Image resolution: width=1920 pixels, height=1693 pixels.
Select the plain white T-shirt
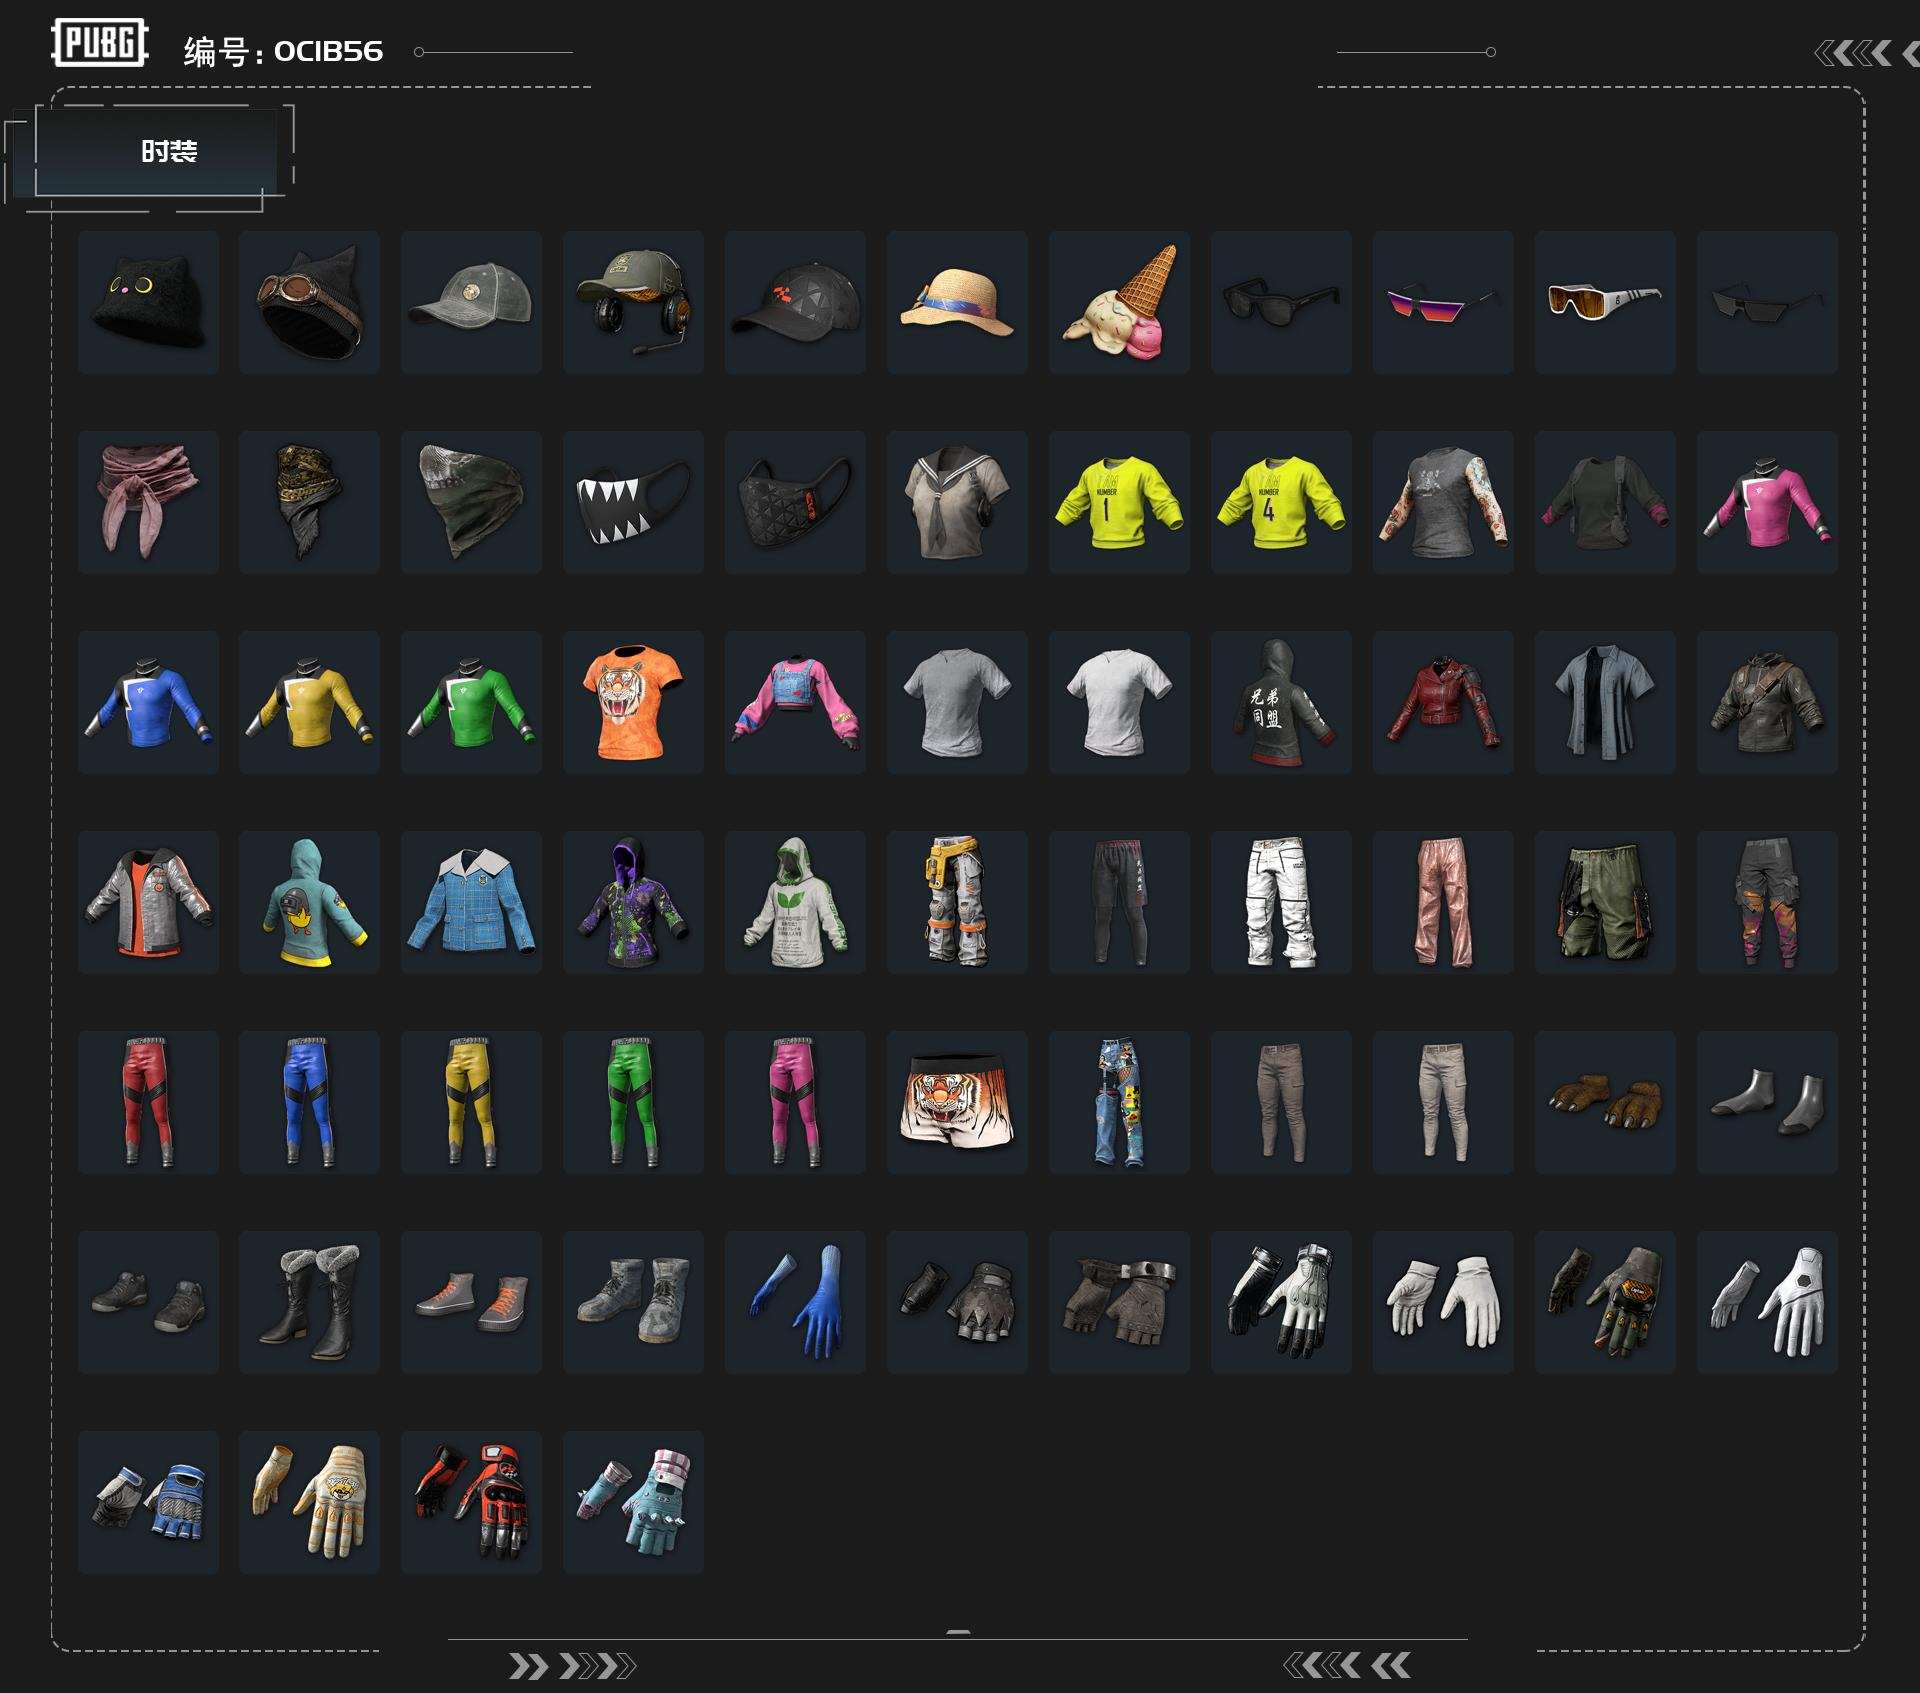(x=1119, y=702)
